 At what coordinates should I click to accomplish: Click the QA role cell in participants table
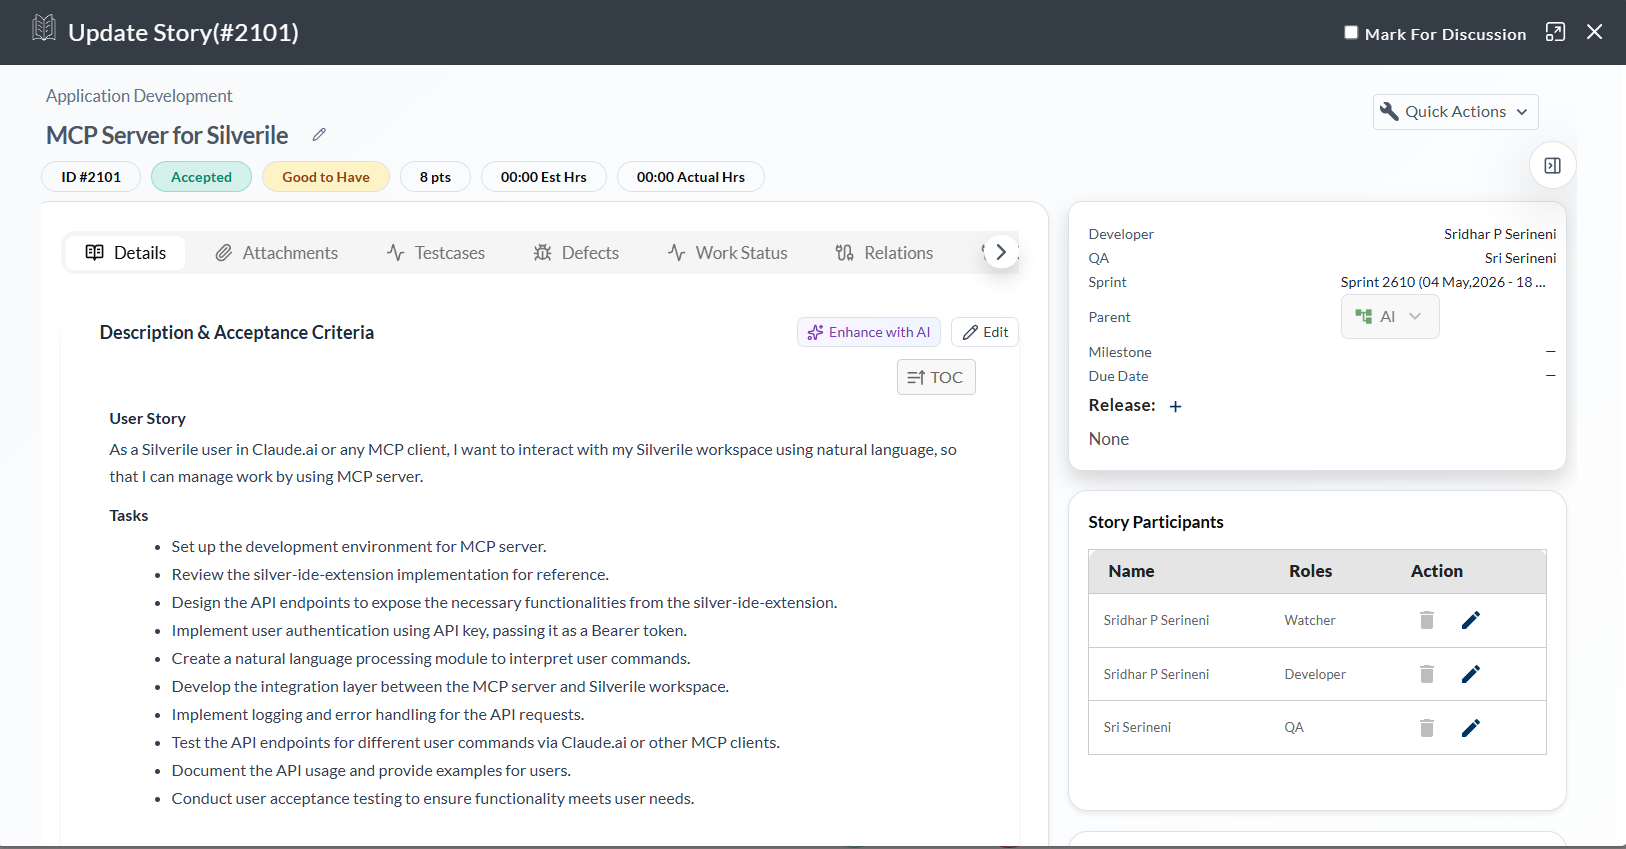tap(1294, 727)
